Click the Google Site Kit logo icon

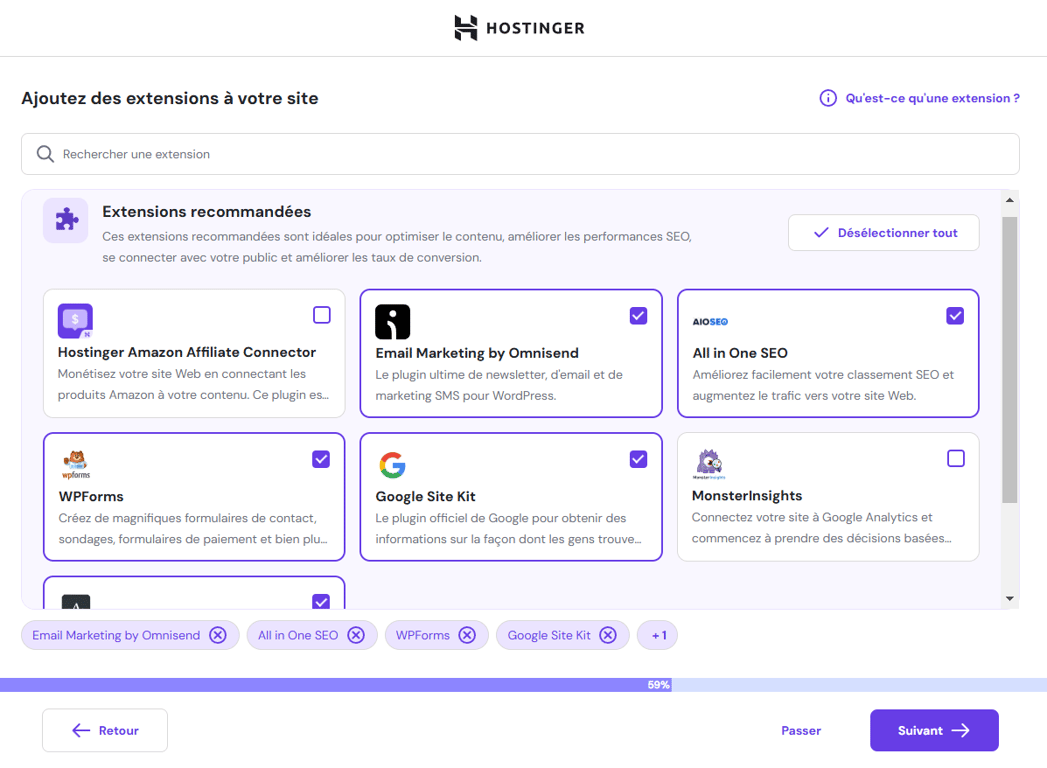[393, 465]
